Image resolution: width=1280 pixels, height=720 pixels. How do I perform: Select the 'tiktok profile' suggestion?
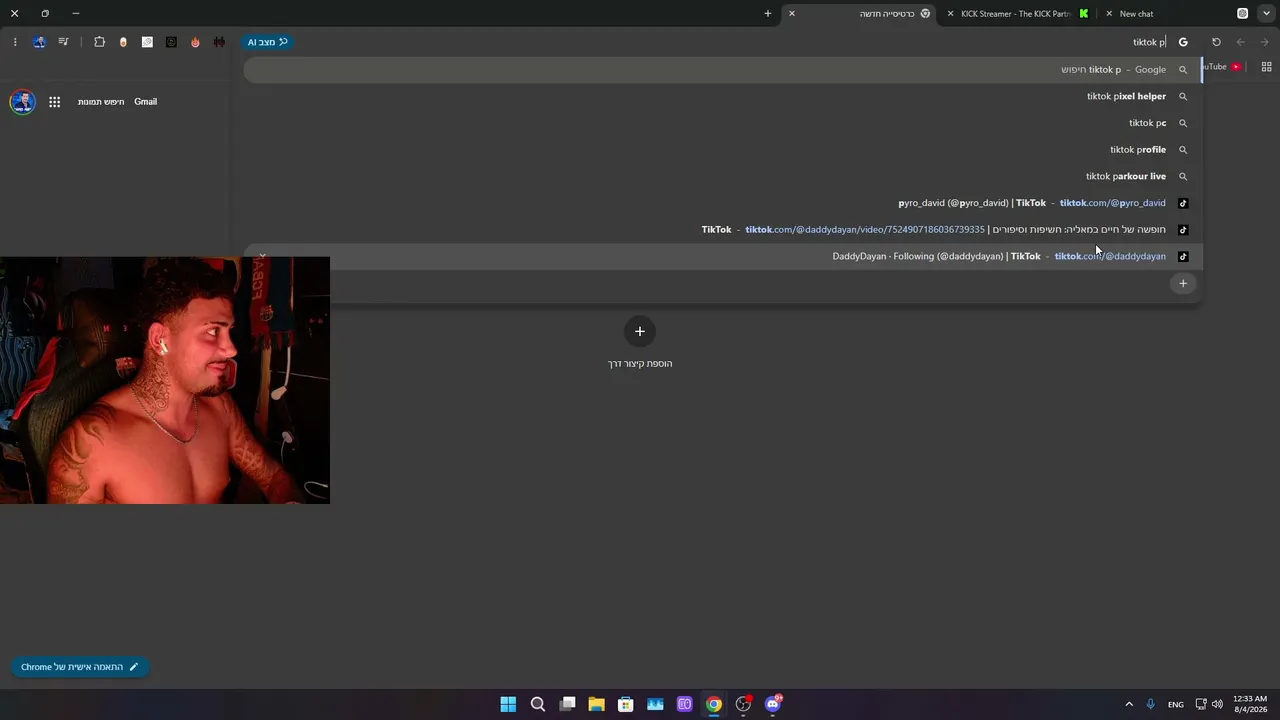722,150
